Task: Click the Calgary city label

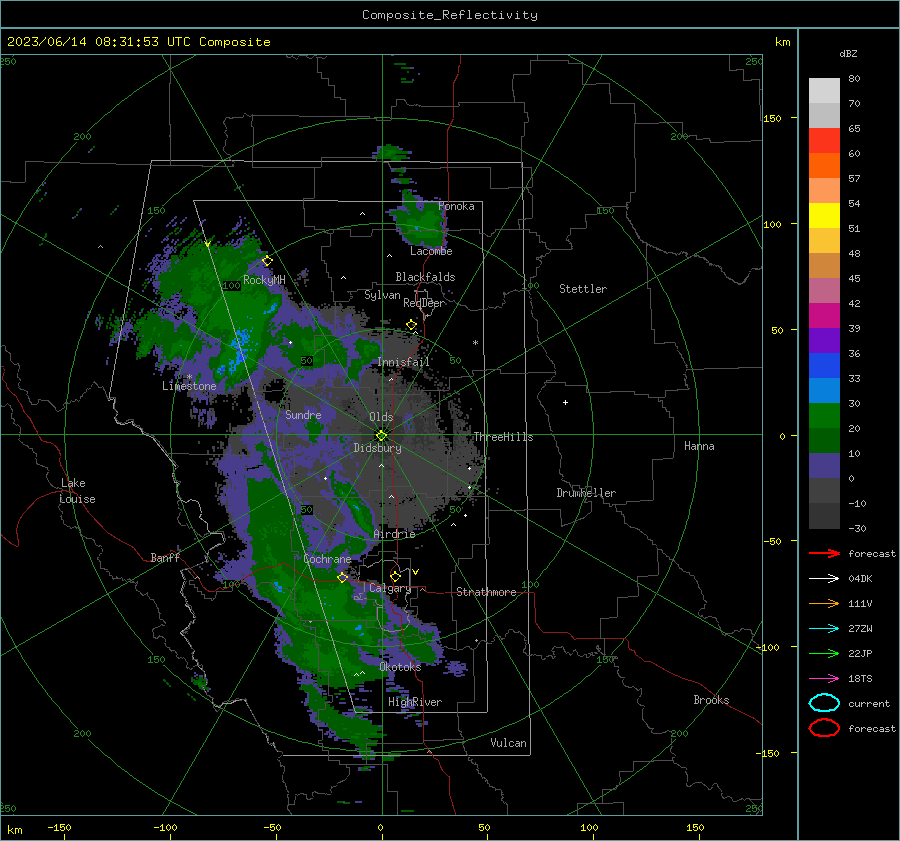Action: pos(390,588)
